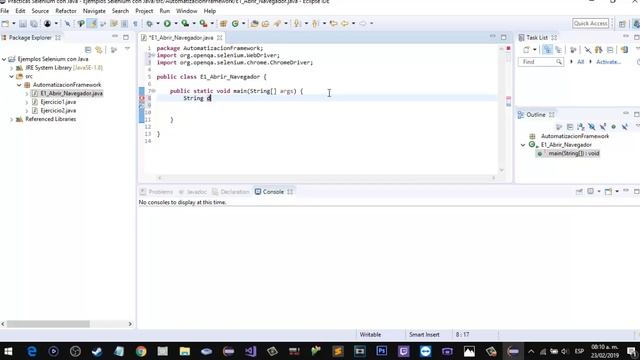Open the Project menu

[144, 11]
